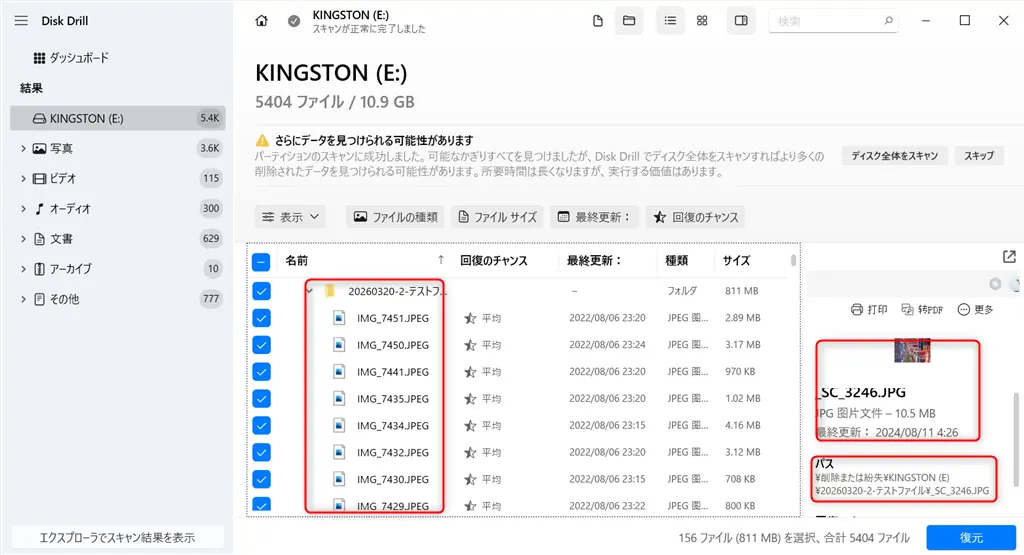Uncheck IMG_7432.JPEG checkbox
Image resolution: width=1024 pixels, height=555 pixels.
pyautogui.click(x=261, y=452)
